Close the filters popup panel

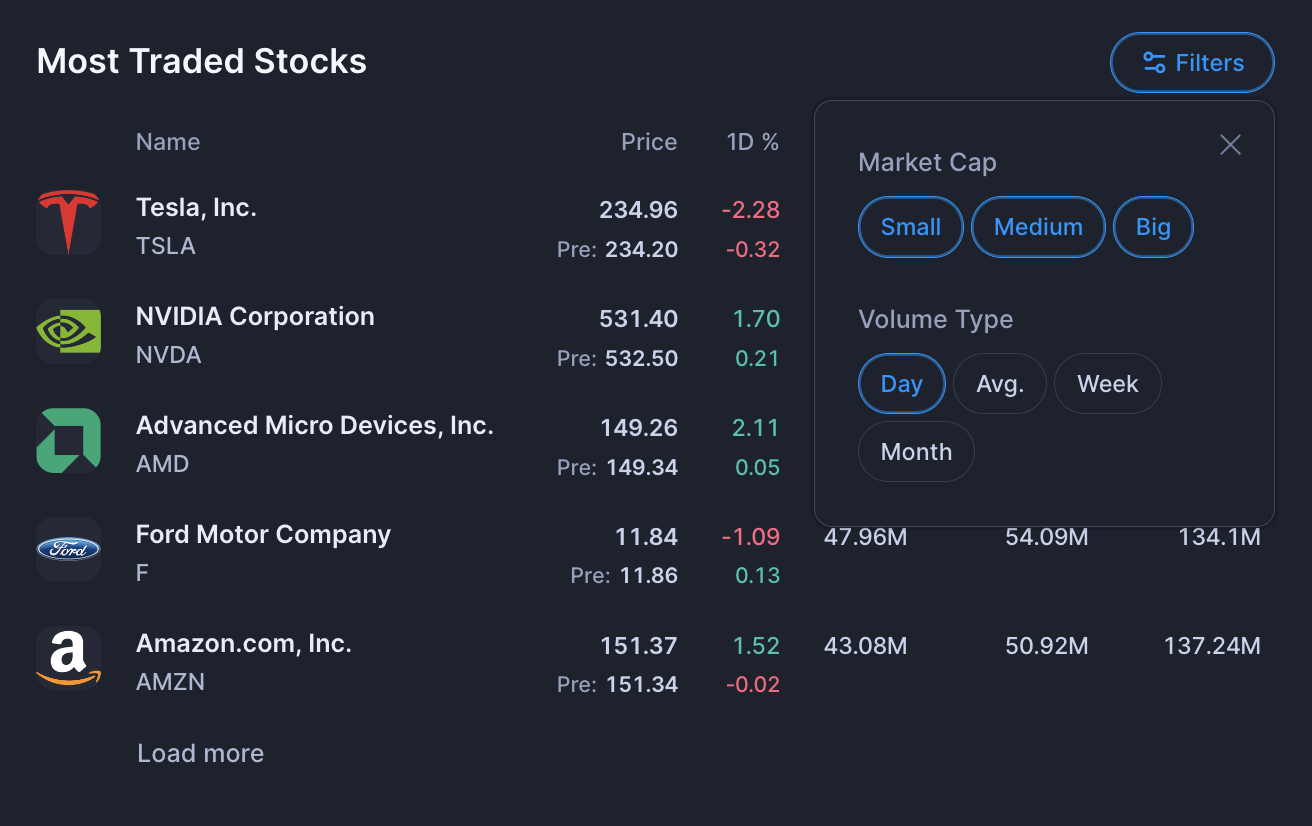click(1230, 145)
